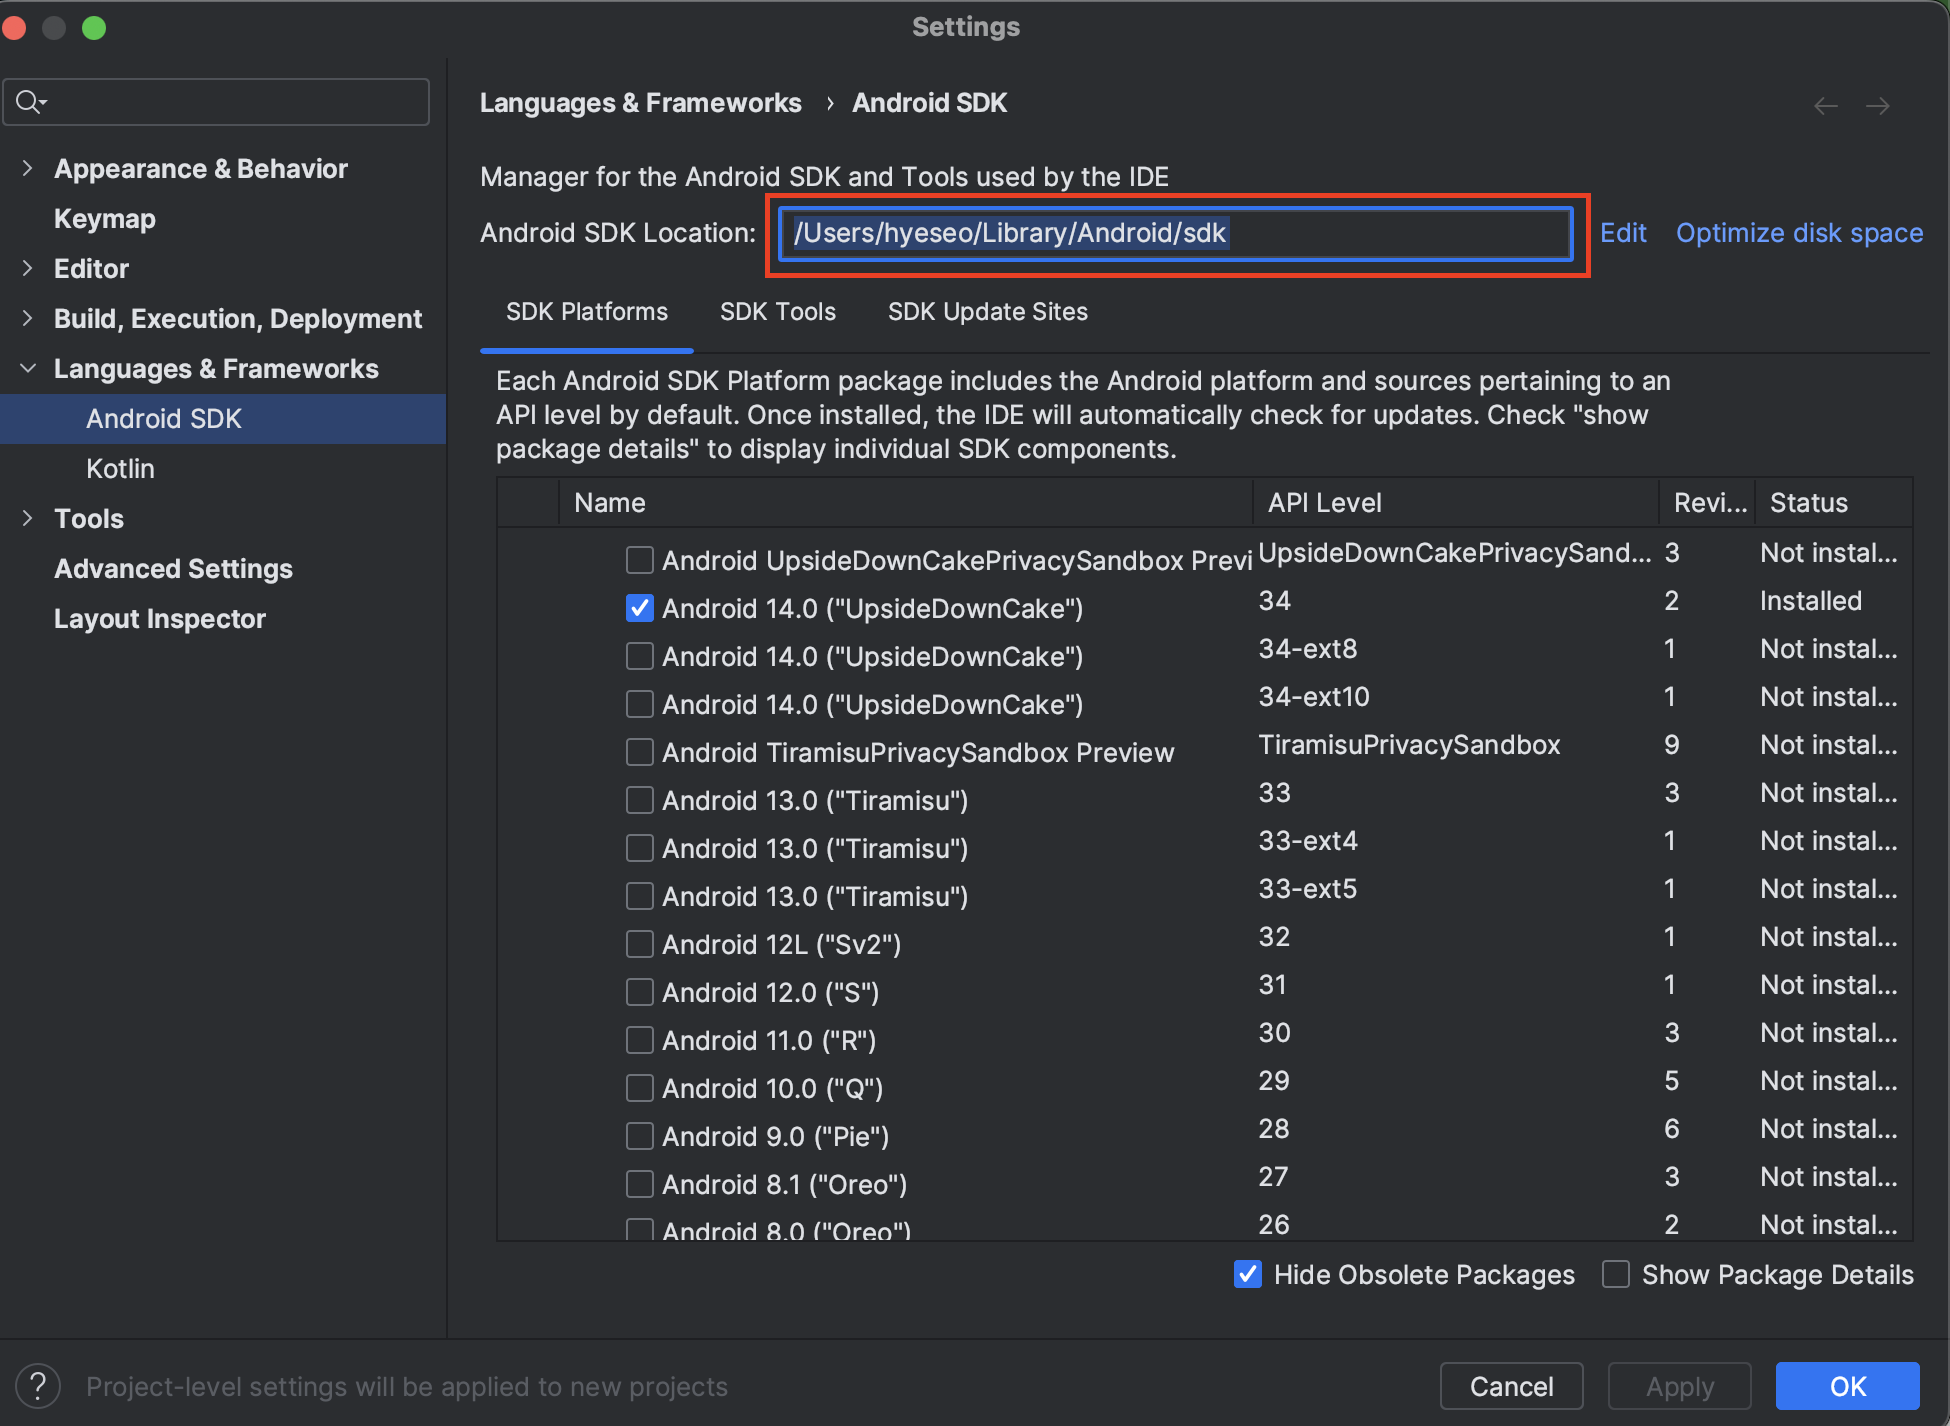The image size is (1950, 1426).
Task: Select Keymap in the sidebar
Action: (104, 219)
